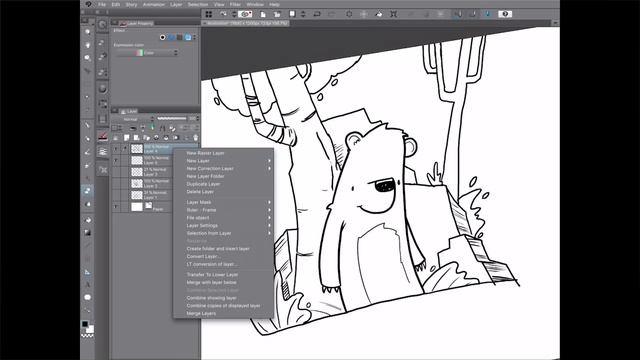The height and width of the screenshot is (360, 640).
Task: Click the Undo arrow icon
Action: click(x=317, y=14)
